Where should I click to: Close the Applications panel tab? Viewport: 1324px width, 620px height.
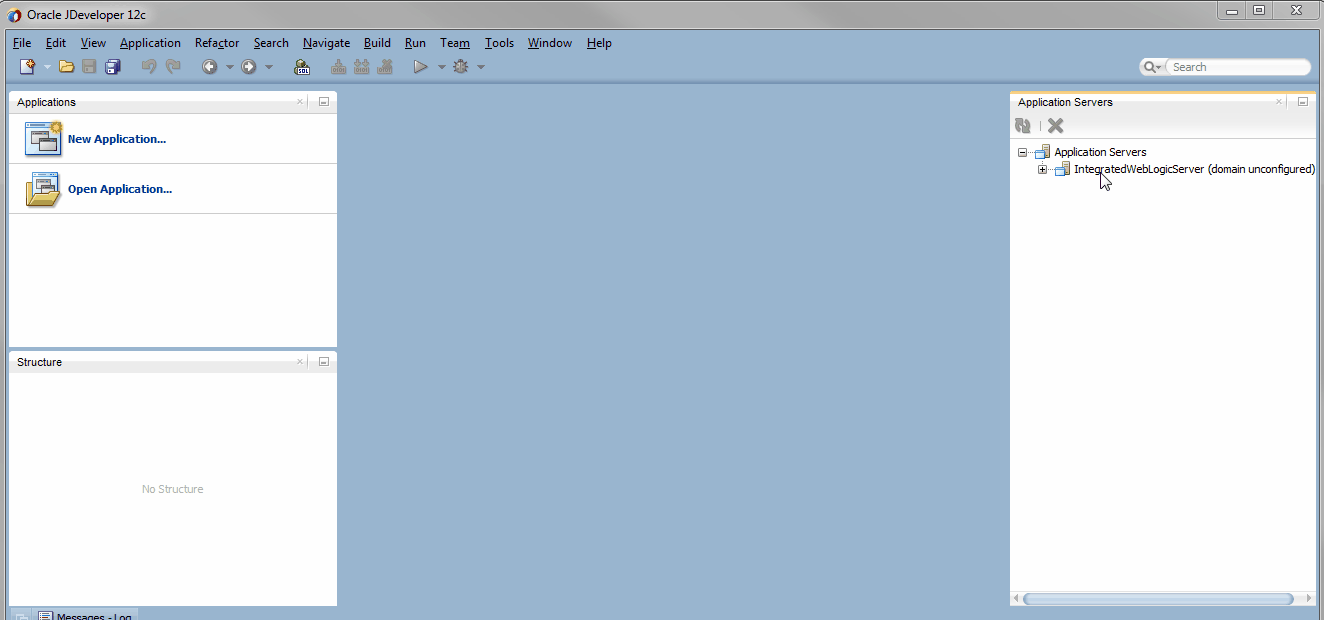click(300, 102)
